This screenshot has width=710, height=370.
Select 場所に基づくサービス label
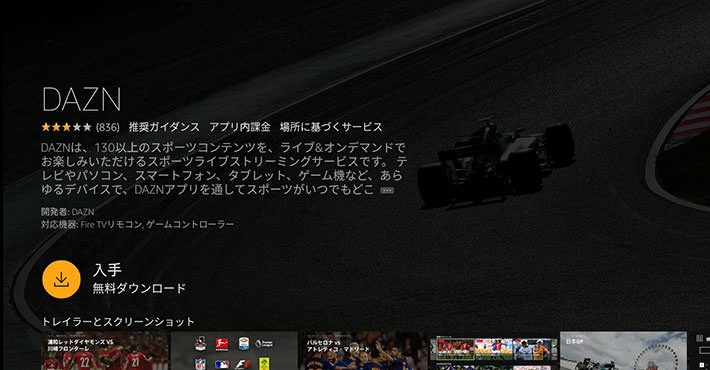click(x=331, y=127)
